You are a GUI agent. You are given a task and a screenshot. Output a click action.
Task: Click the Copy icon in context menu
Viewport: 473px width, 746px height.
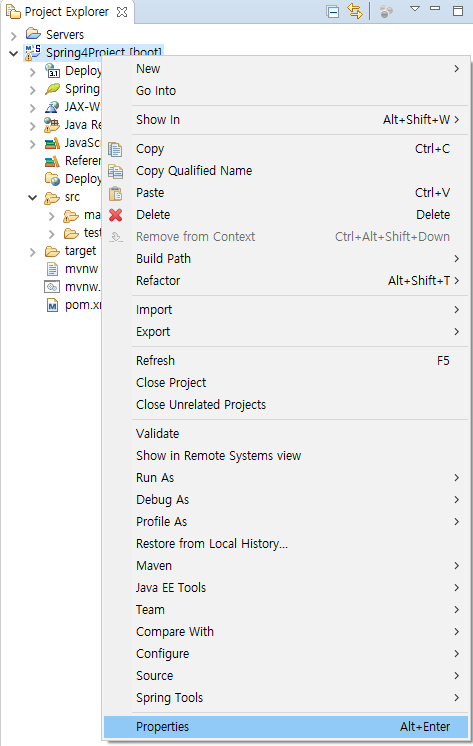[115, 149]
